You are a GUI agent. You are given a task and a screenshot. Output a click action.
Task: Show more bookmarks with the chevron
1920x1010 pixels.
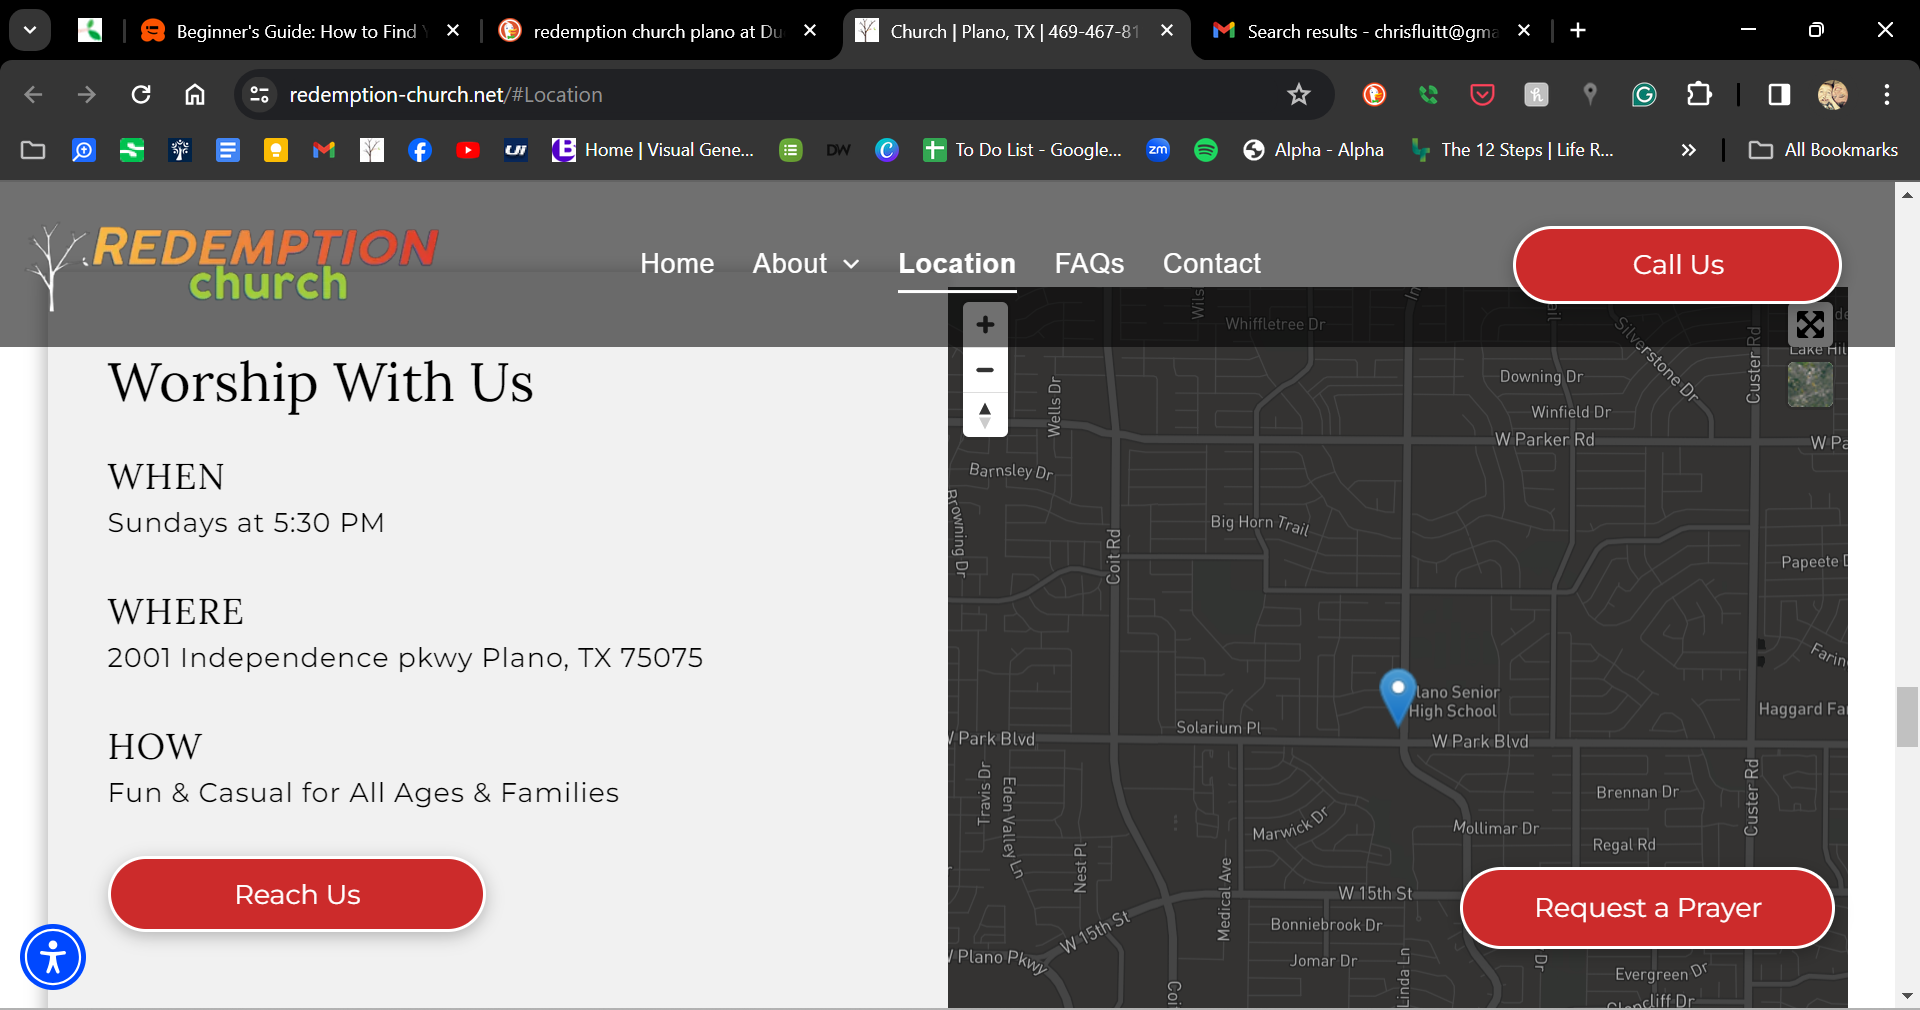tap(1688, 150)
